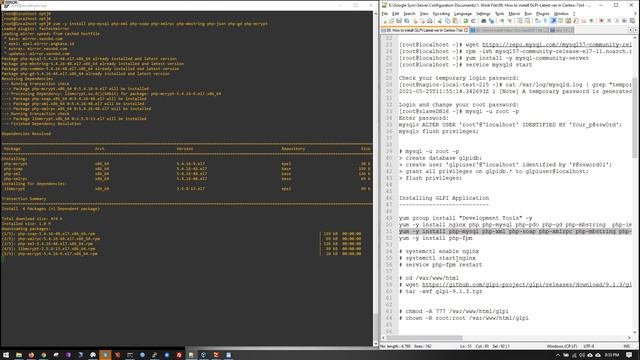The image size is (640, 360).
Task: Open the Plugins menu
Action: coord(542,14)
